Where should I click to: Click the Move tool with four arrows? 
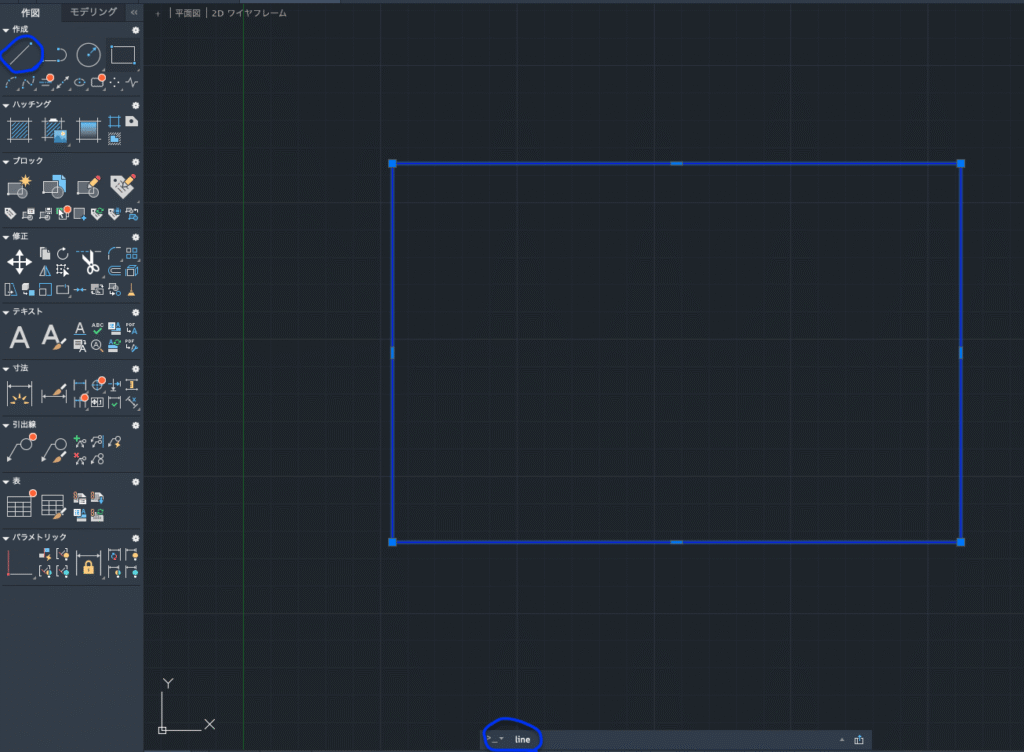tap(19, 262)
